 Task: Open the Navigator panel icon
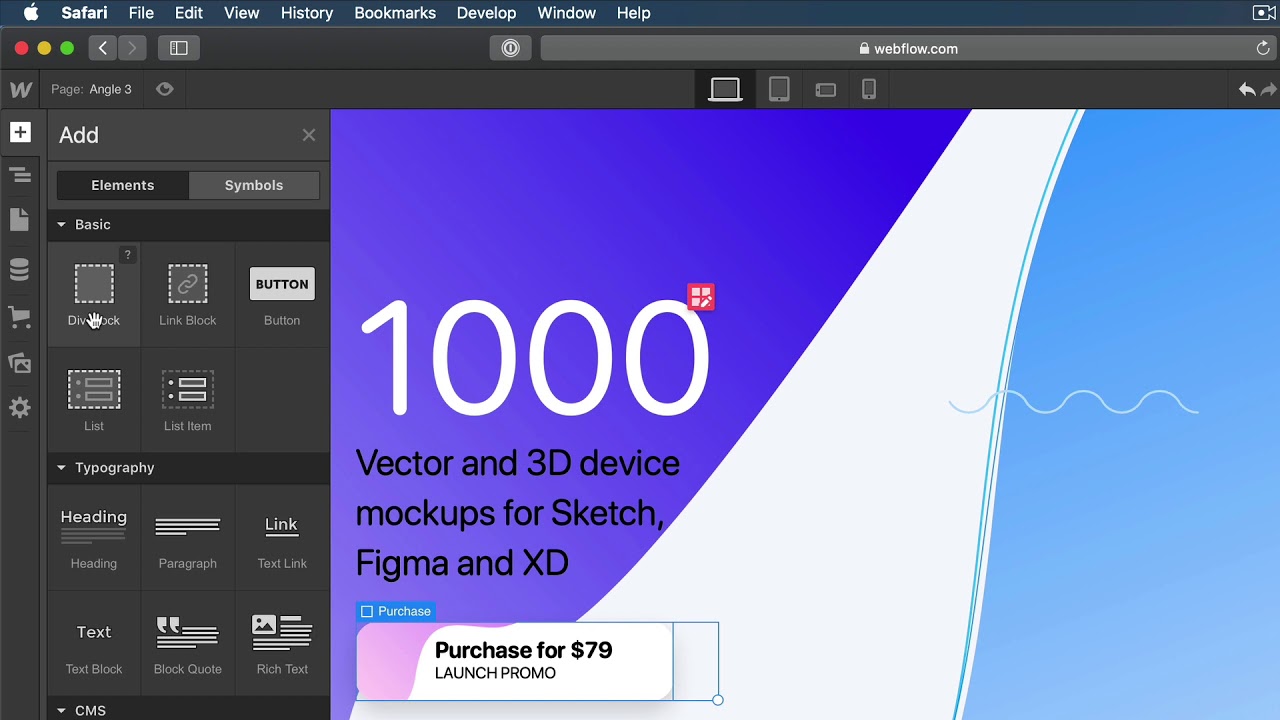click(x=20, y=176)
